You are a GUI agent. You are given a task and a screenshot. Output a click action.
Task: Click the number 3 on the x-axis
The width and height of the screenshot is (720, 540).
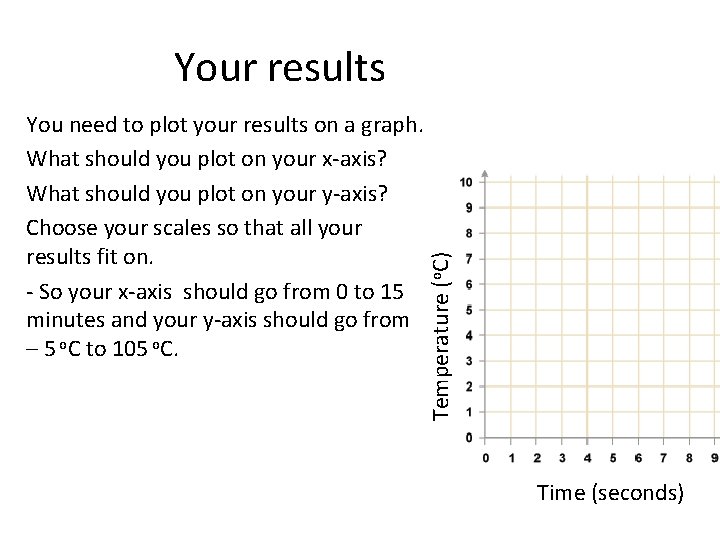click(563, 458)
